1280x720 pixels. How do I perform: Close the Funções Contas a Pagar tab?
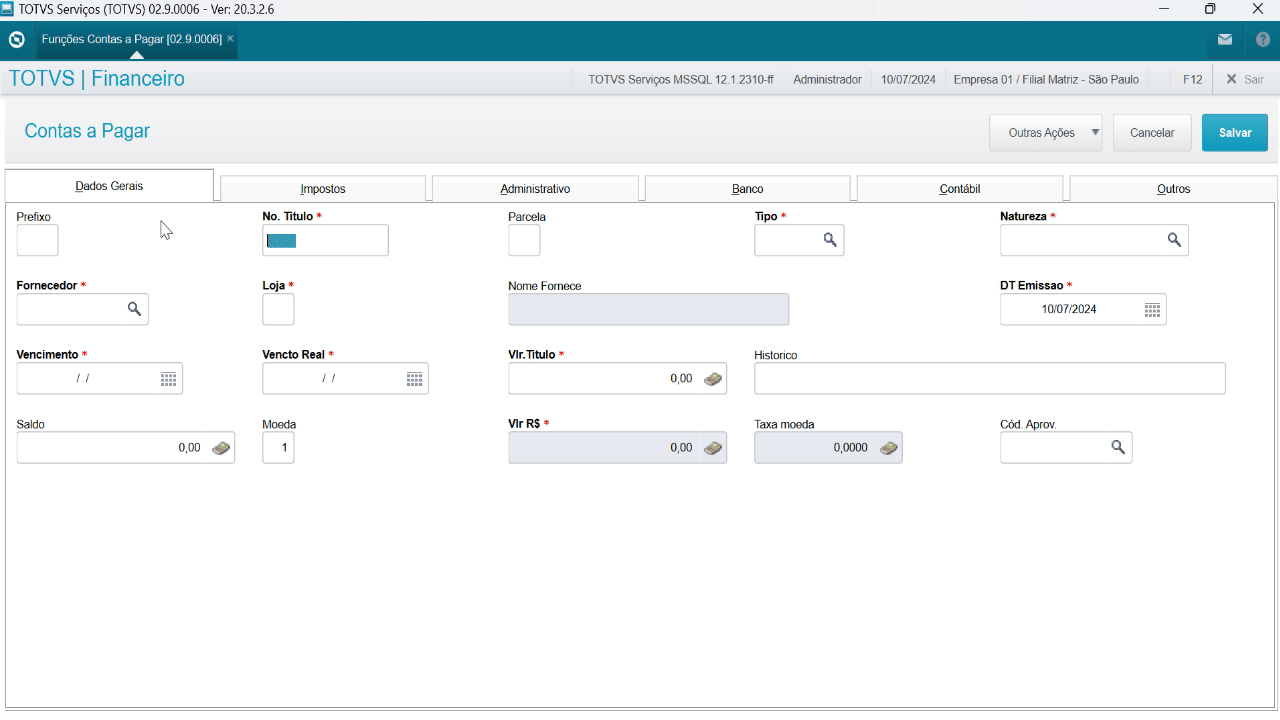tap(230, 39)
